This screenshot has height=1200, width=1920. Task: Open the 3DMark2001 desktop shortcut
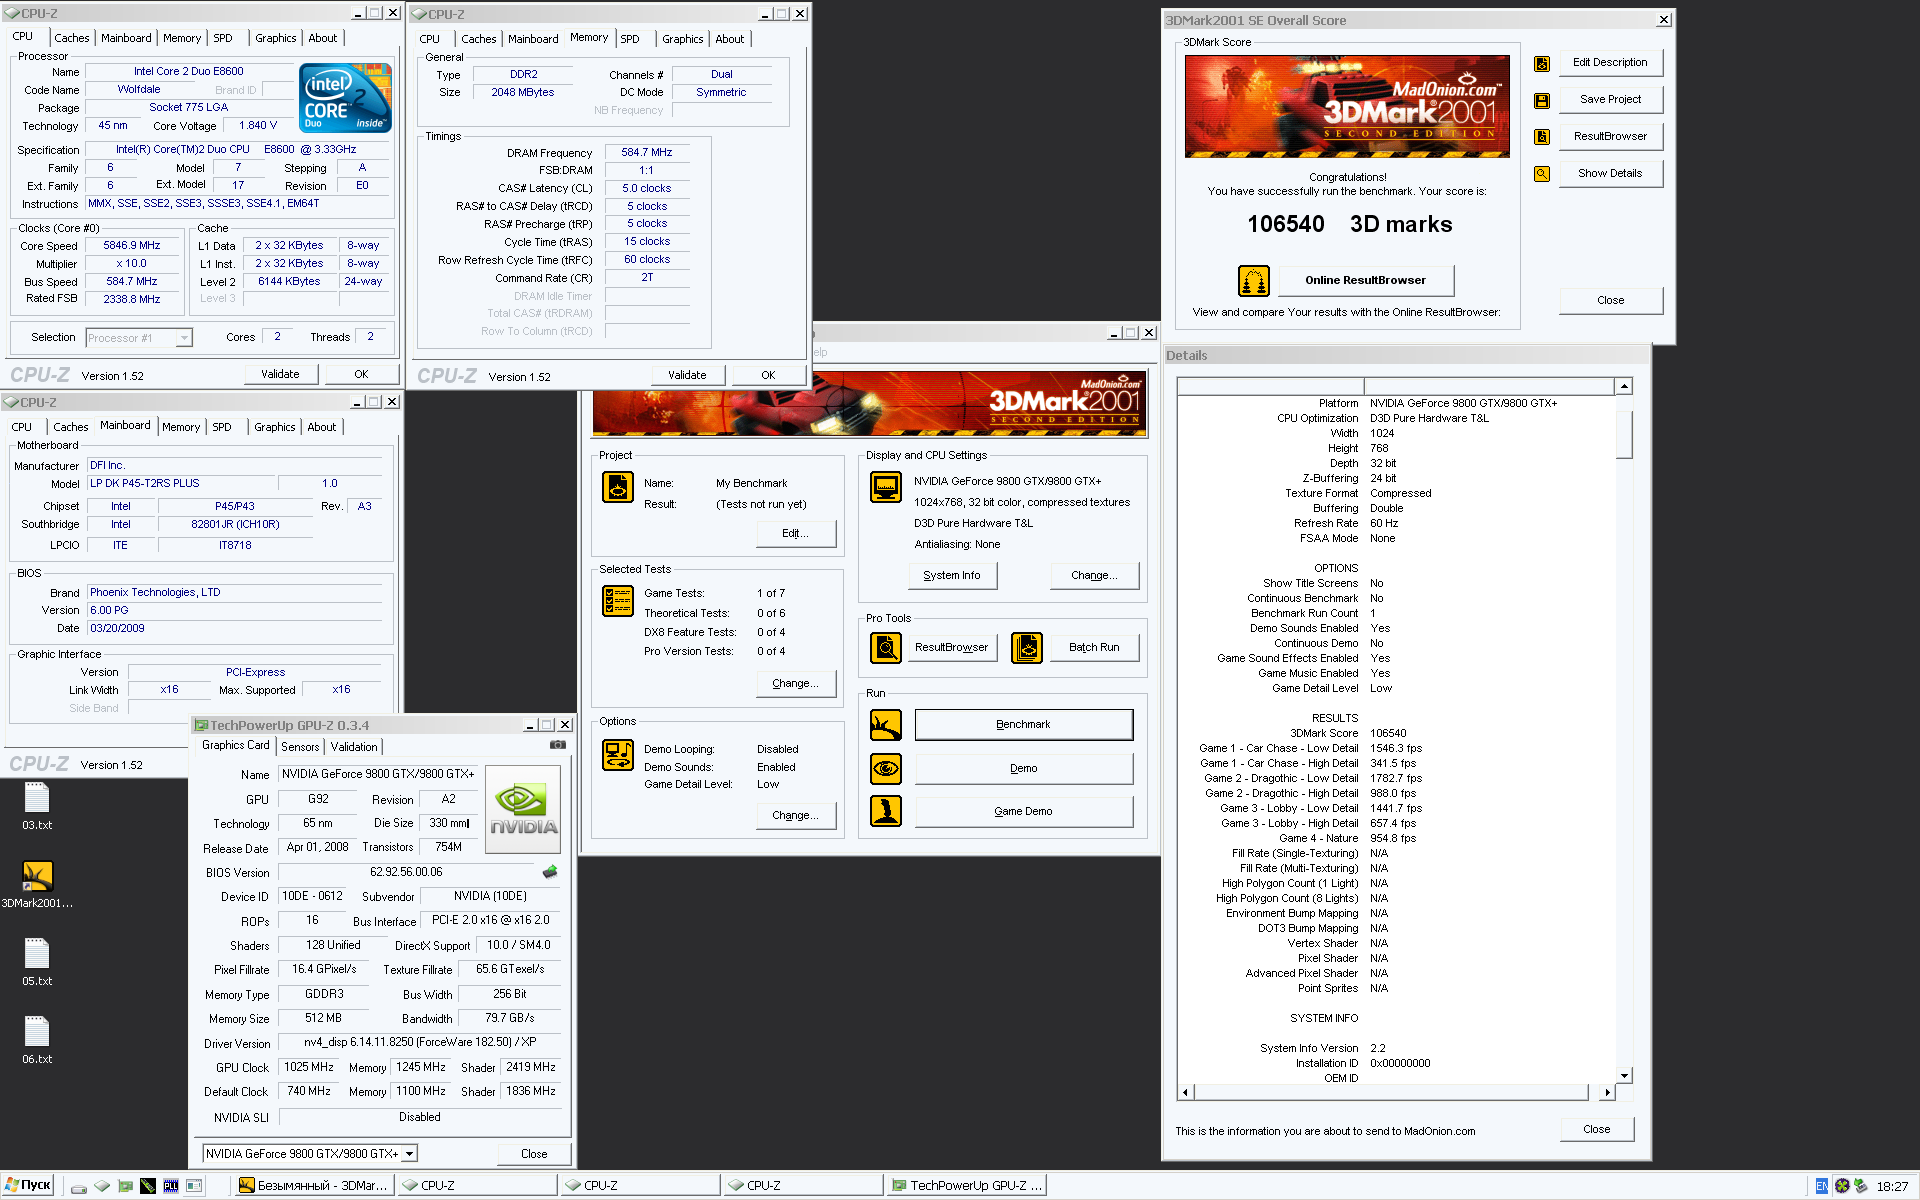click(37, 885)
